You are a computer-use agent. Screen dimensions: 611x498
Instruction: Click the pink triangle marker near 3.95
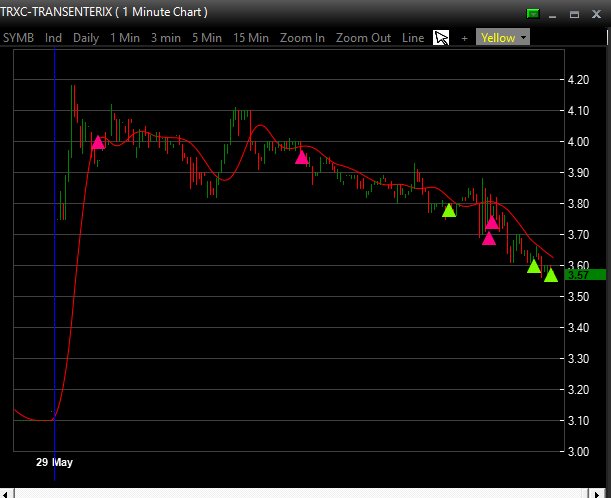pyautogui.click(x=301, y=157)
